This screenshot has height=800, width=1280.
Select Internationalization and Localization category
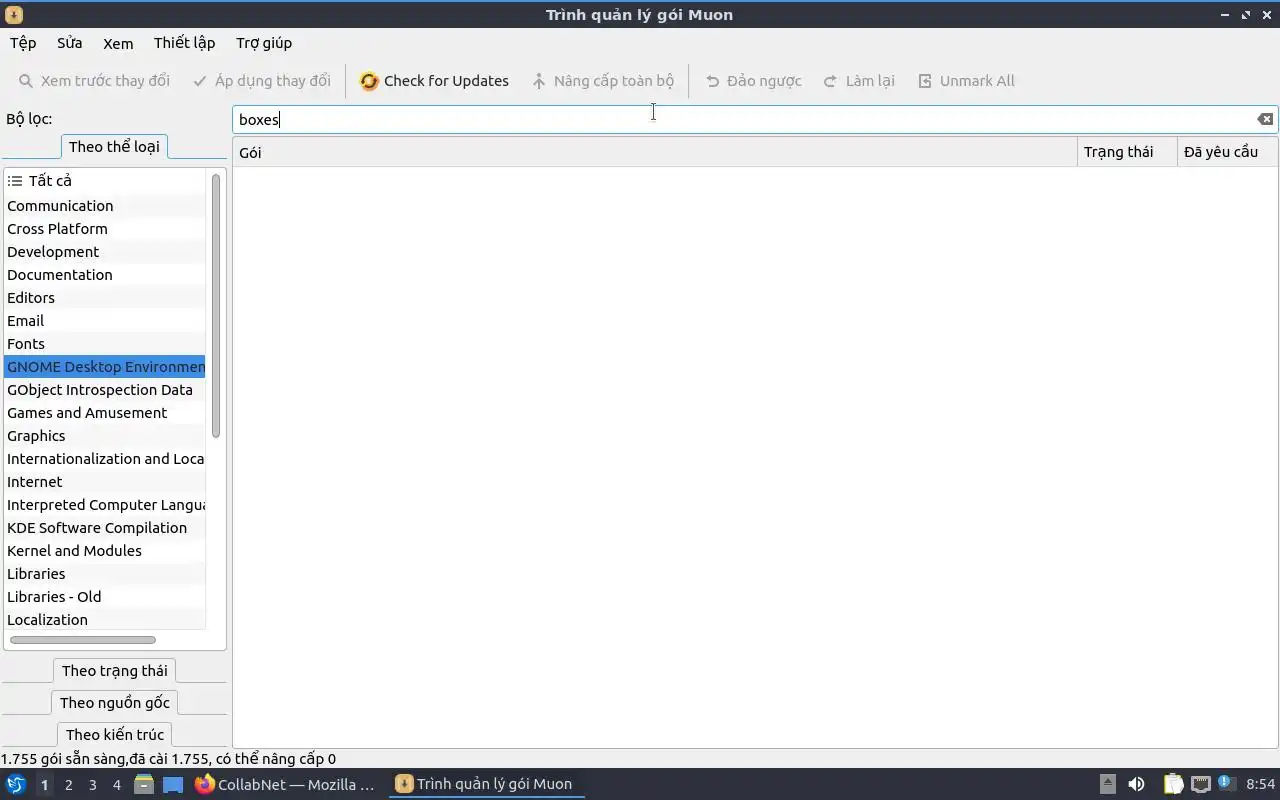pos(105,459)
